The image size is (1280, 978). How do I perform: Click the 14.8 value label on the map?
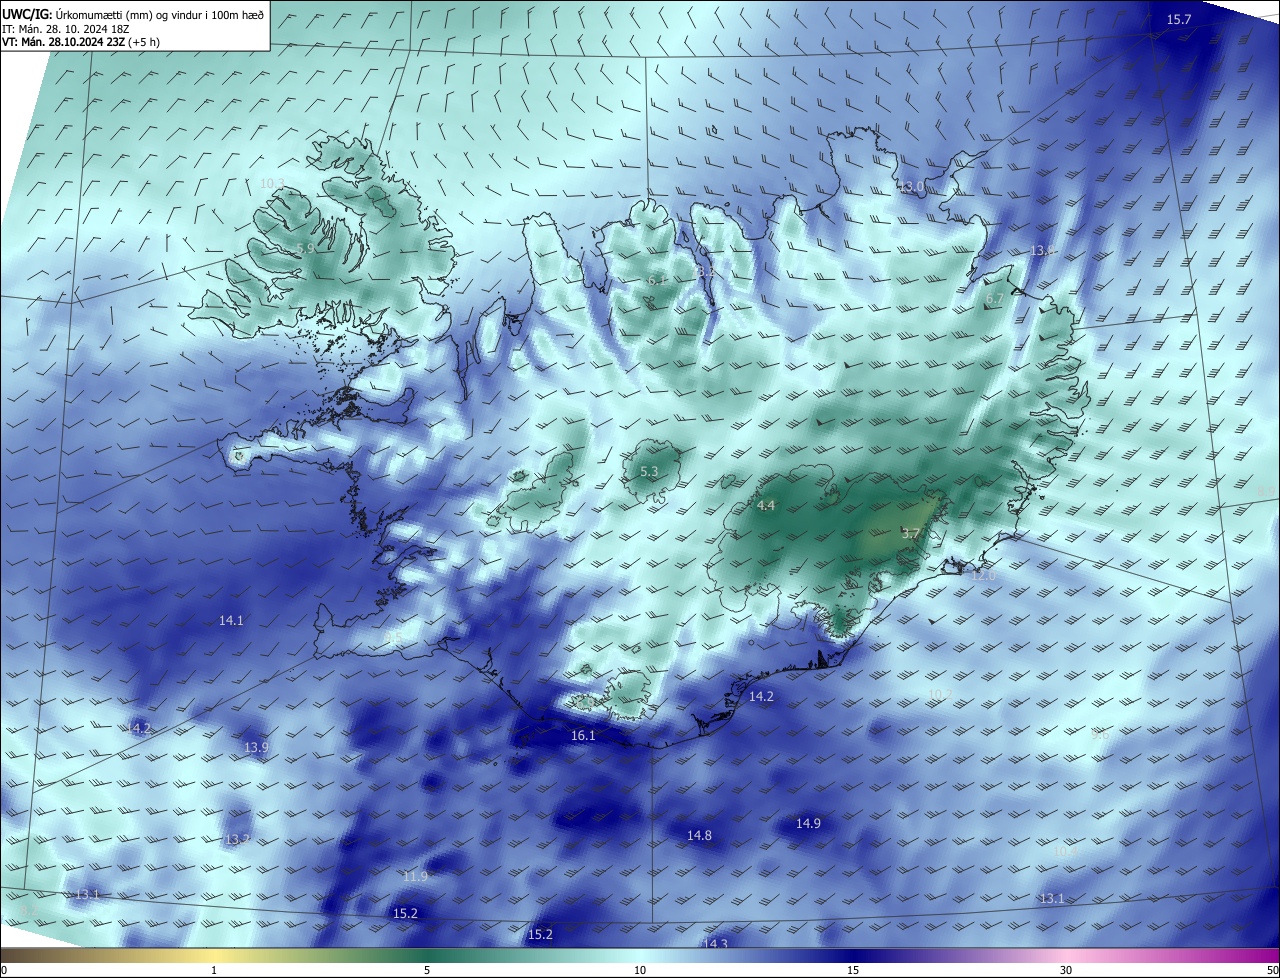tap(699, 836)
